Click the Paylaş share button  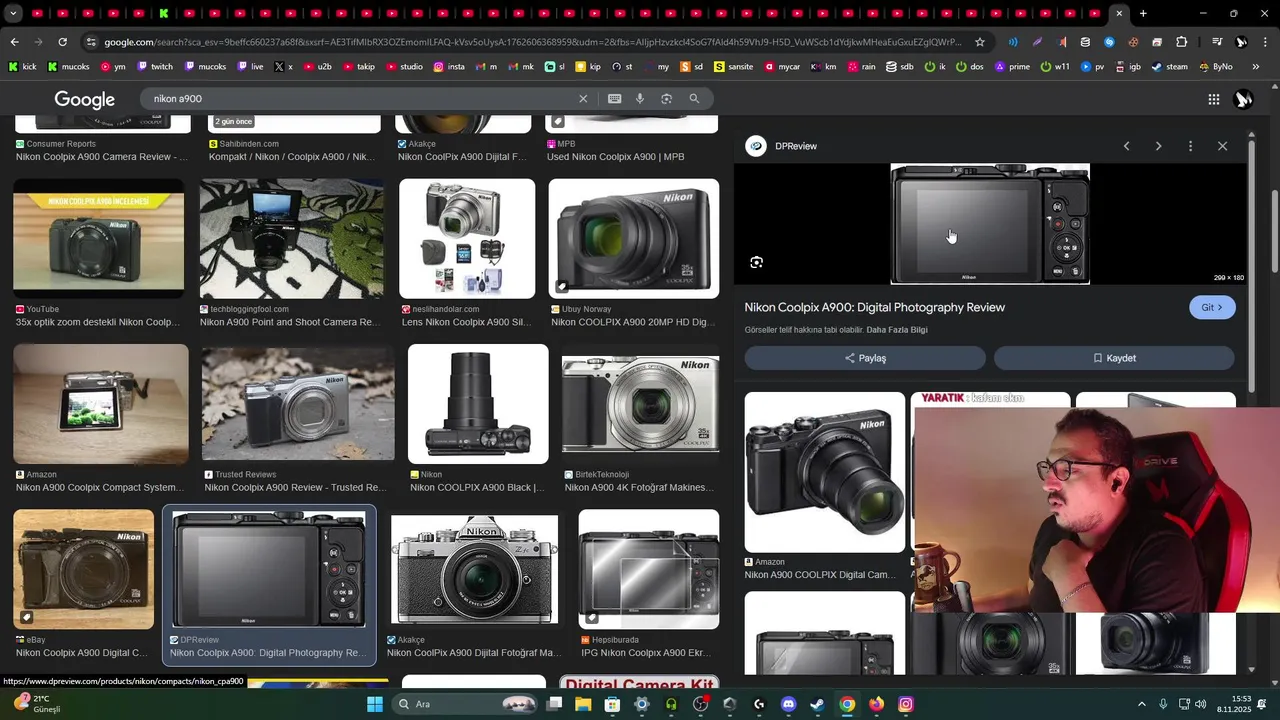[865, 358]
